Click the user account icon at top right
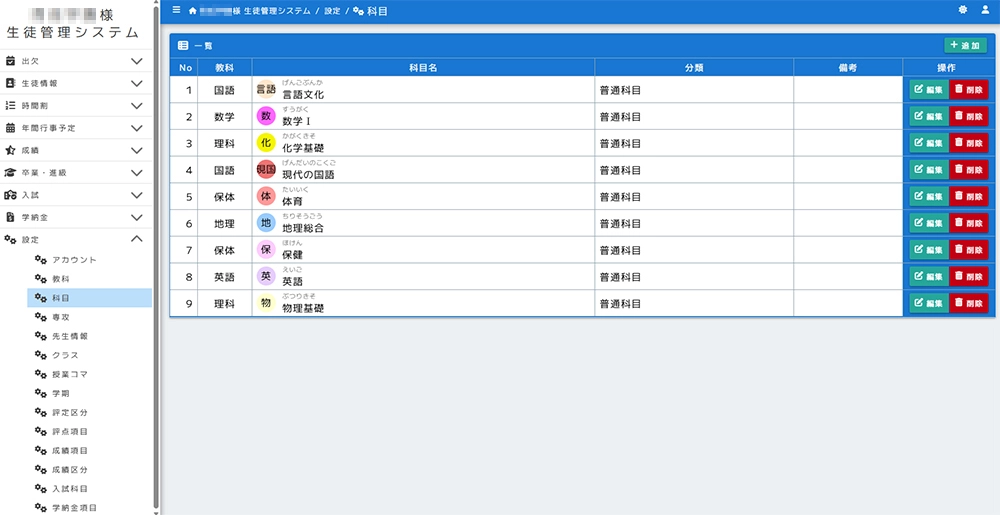Viewport: 1000px width, 515px height. pyautogui.click(x=987, y=10)
